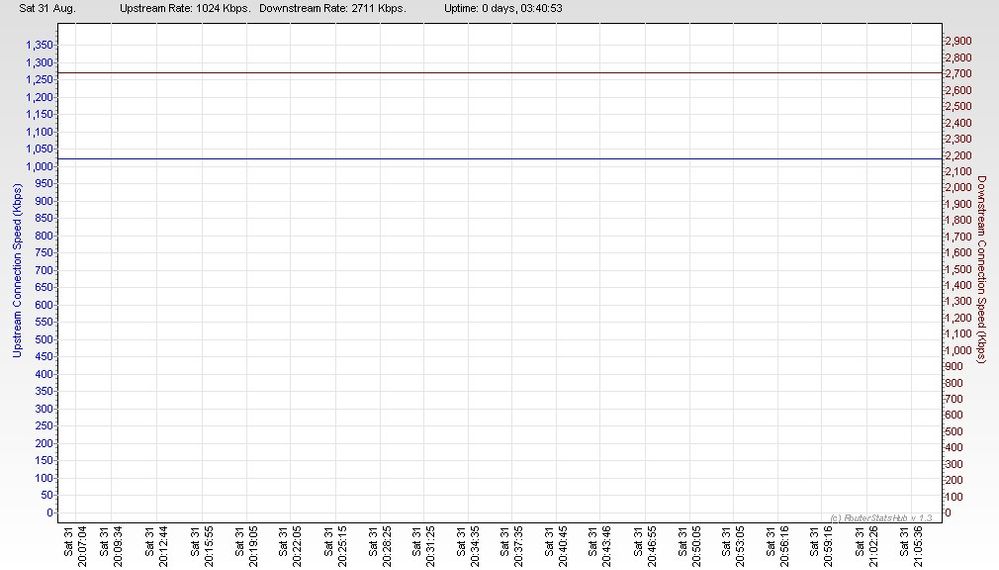Viewport: 999px width, 570px height.
Task: Click the 1,000 downstream axis label
Action: pyautogui.click(x=958, y=350)
